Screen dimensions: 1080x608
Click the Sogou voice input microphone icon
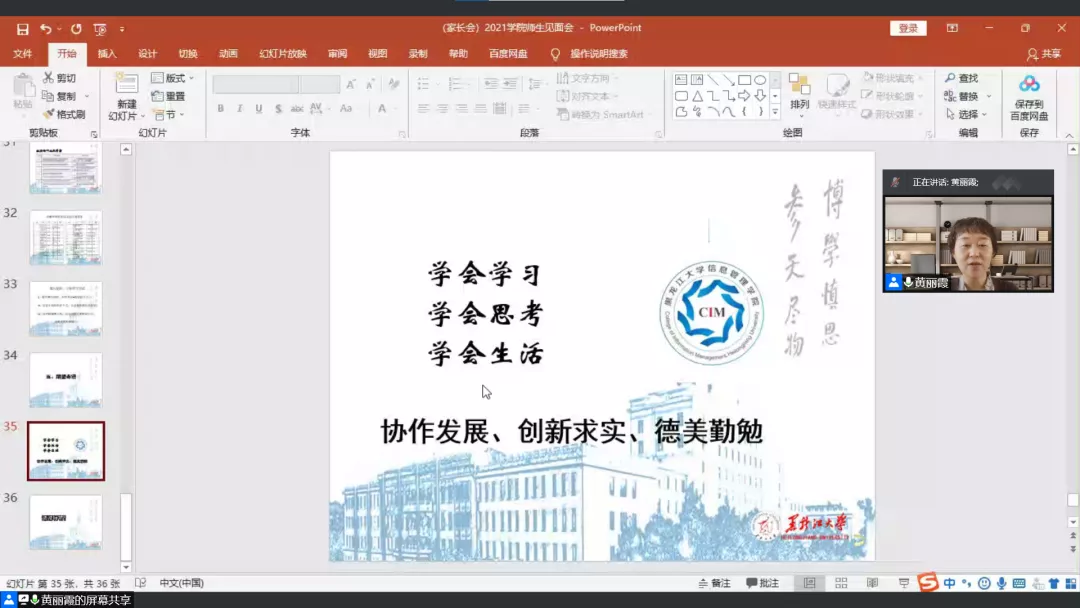click(1001, 583)
